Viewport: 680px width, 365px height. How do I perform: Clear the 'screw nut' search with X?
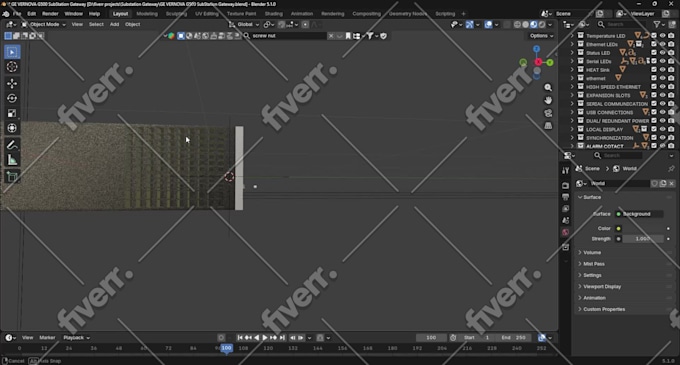pyautogui.click(x=331, y=36)
